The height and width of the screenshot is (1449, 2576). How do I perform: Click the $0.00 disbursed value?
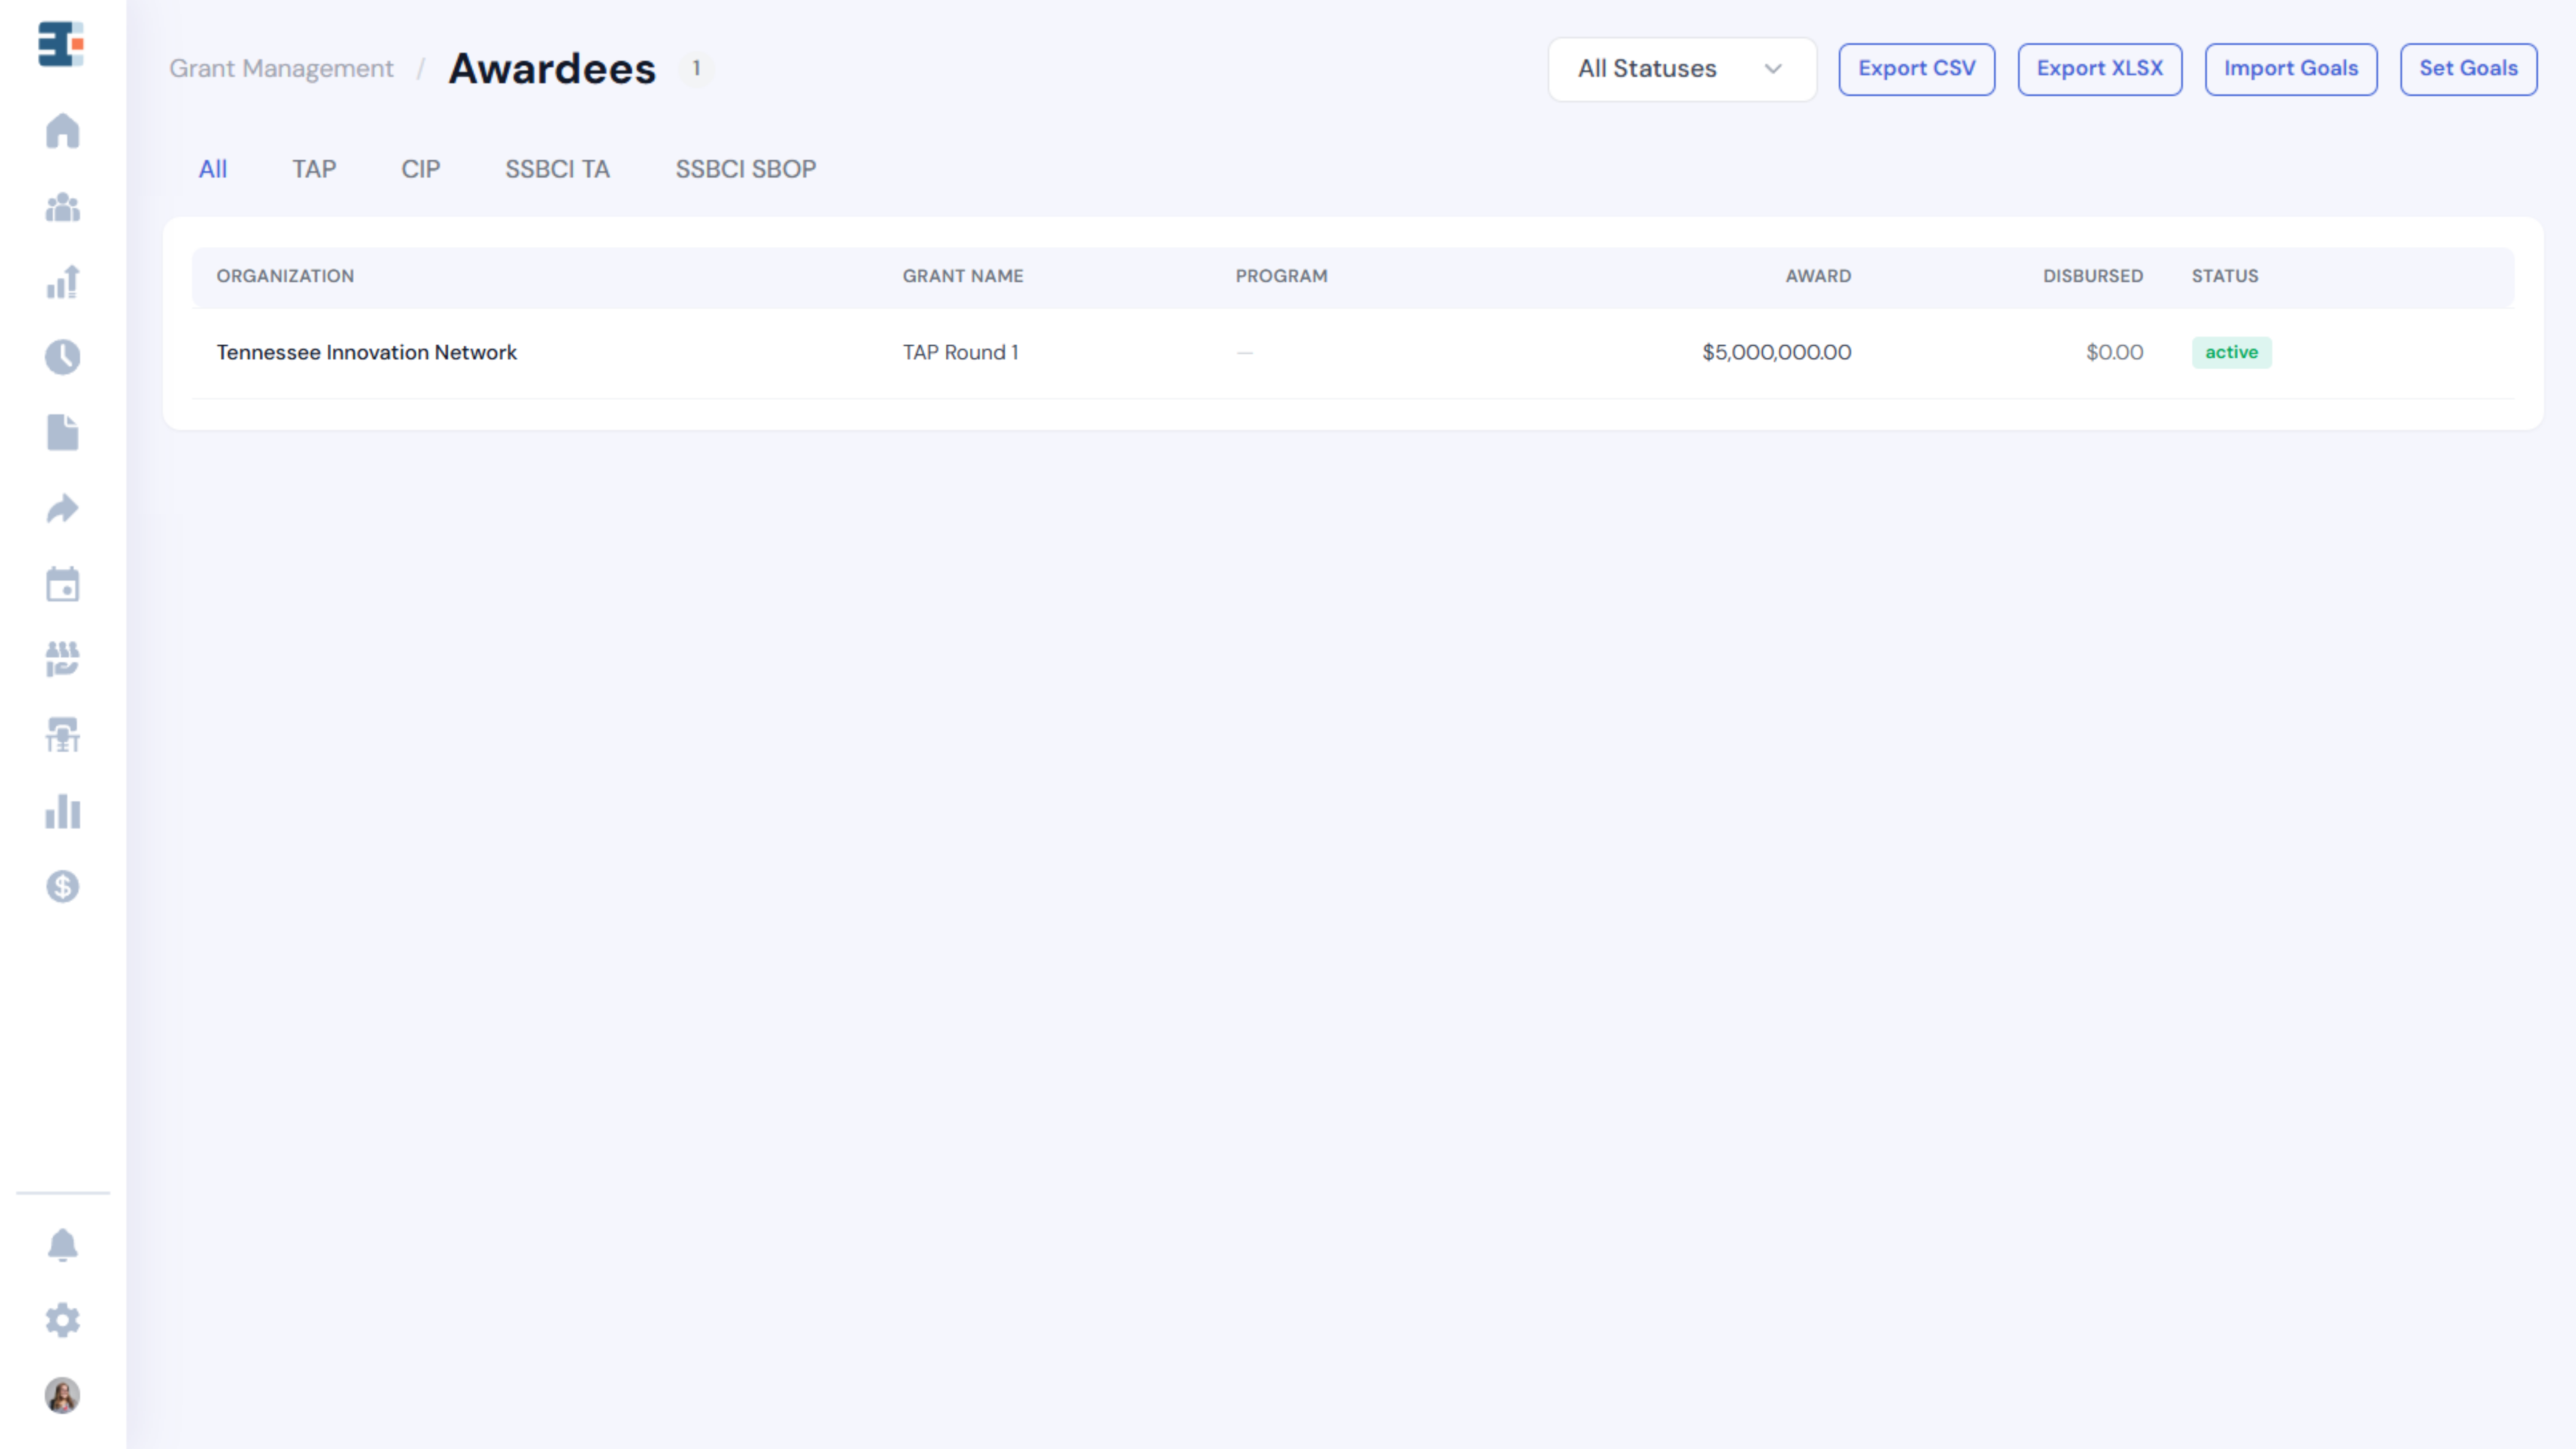click(x=2114, y=353)
